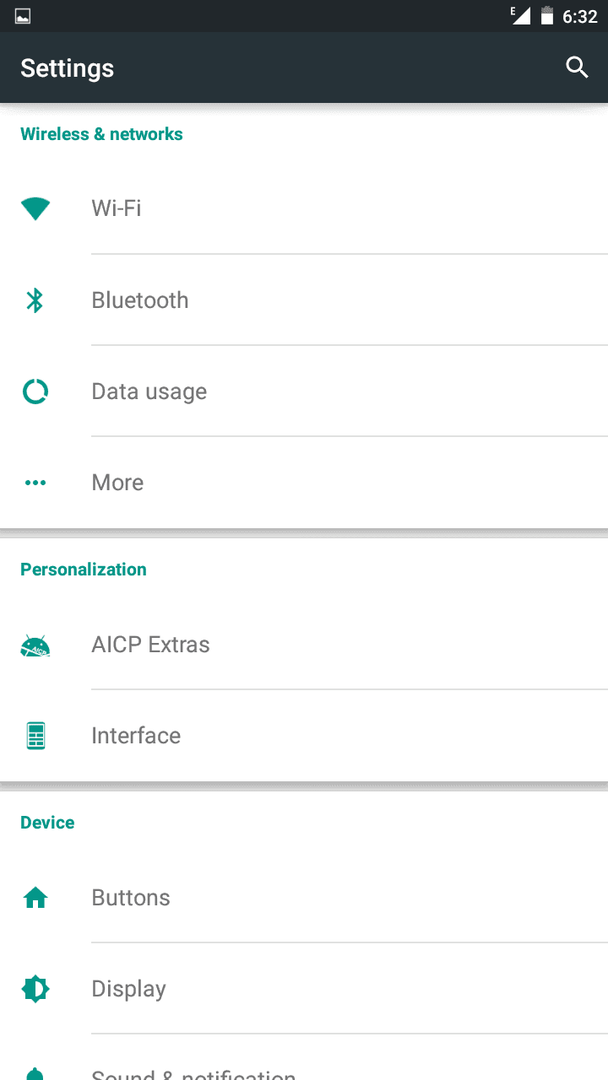The width and height of the screenshot is (608, 1080).
Task: Tap the battery icon in status bar
Action: click(x=547, y=16)
